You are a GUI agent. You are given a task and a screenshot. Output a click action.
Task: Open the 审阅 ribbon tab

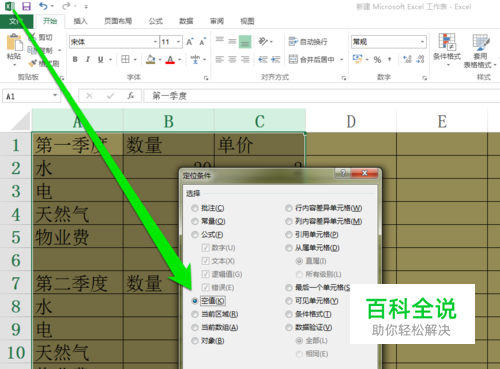pyautogui.click(x=217, y=21)
